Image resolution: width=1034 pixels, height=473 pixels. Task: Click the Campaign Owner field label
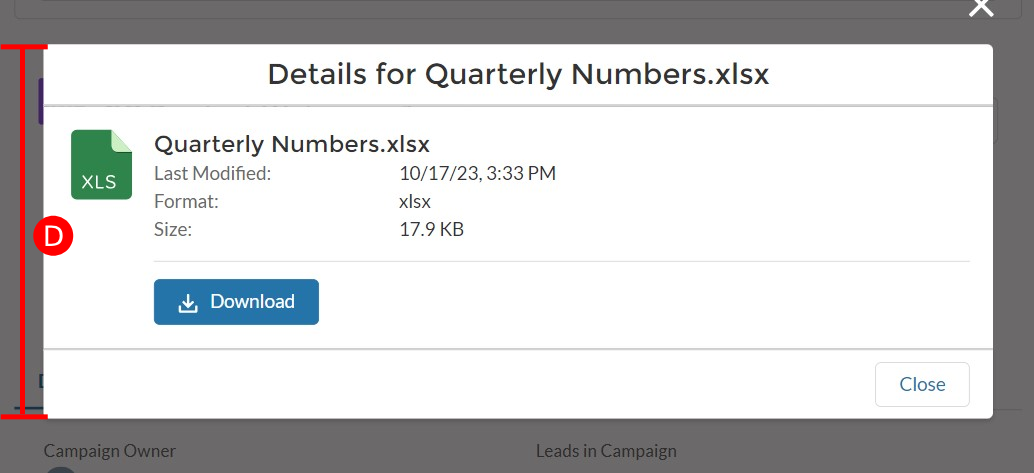(x=109, y=451)
